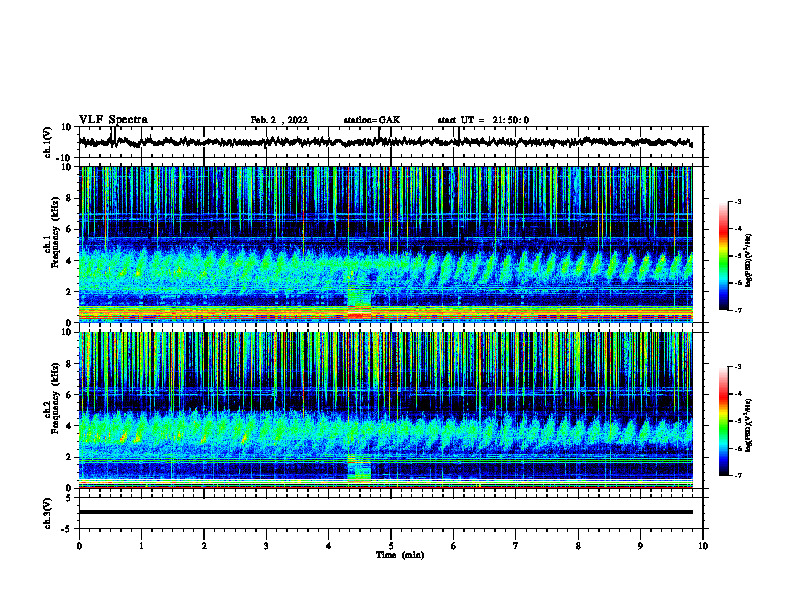Select the date text "Feb. 2, 2022"
Screen dimensions: 792x612
tap(279, 120)
